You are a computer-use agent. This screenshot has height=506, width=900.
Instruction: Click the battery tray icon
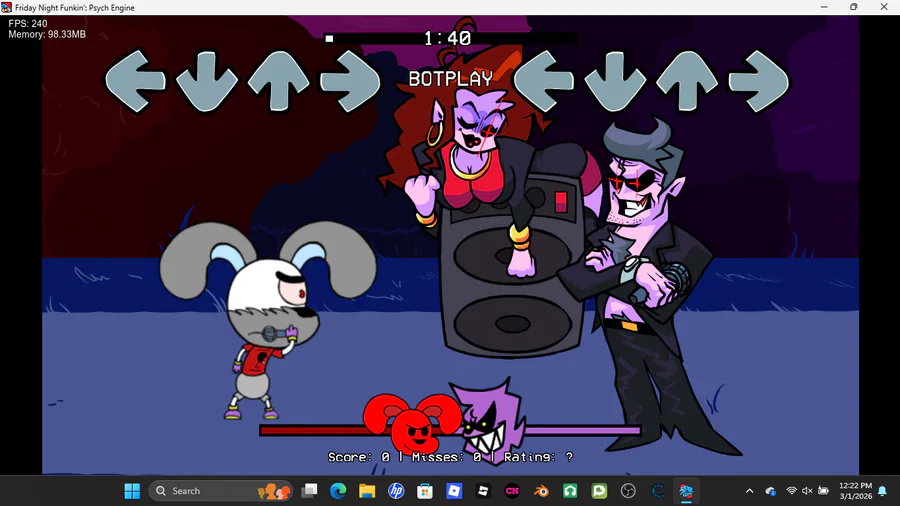[824, 491]
